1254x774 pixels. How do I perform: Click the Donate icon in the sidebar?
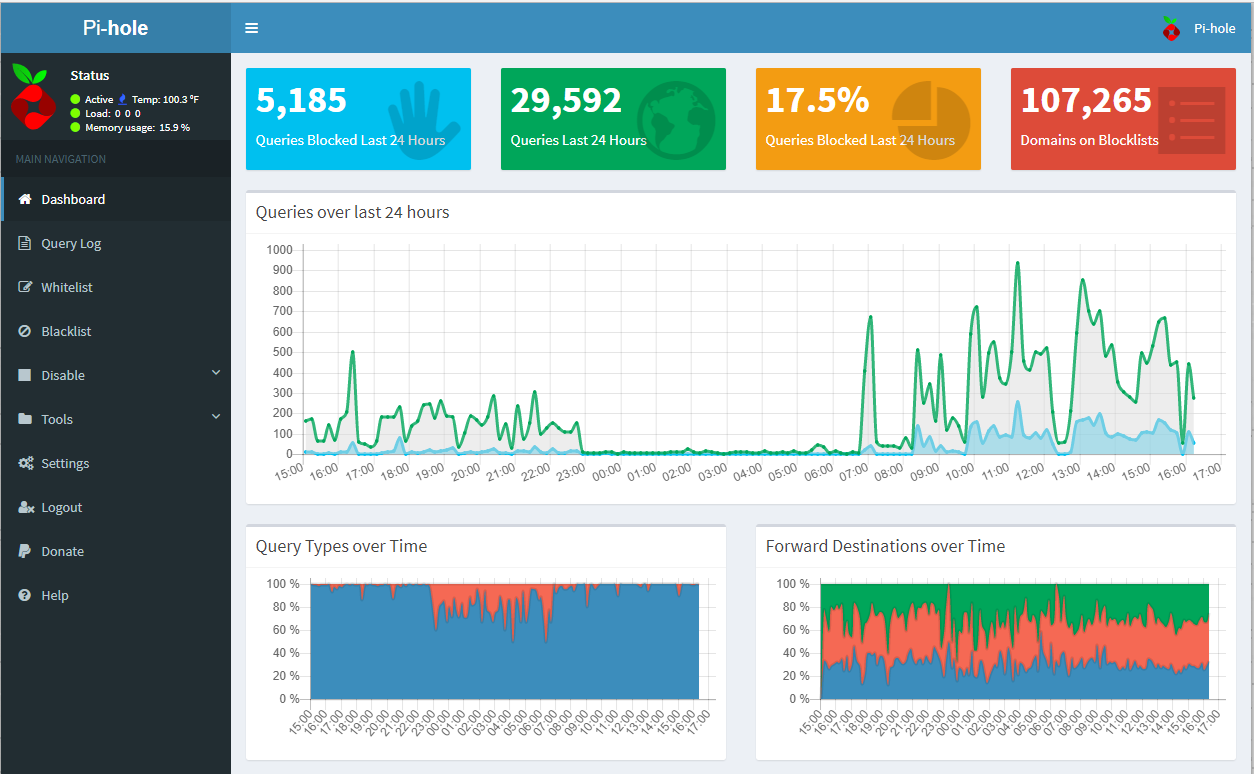24,551
